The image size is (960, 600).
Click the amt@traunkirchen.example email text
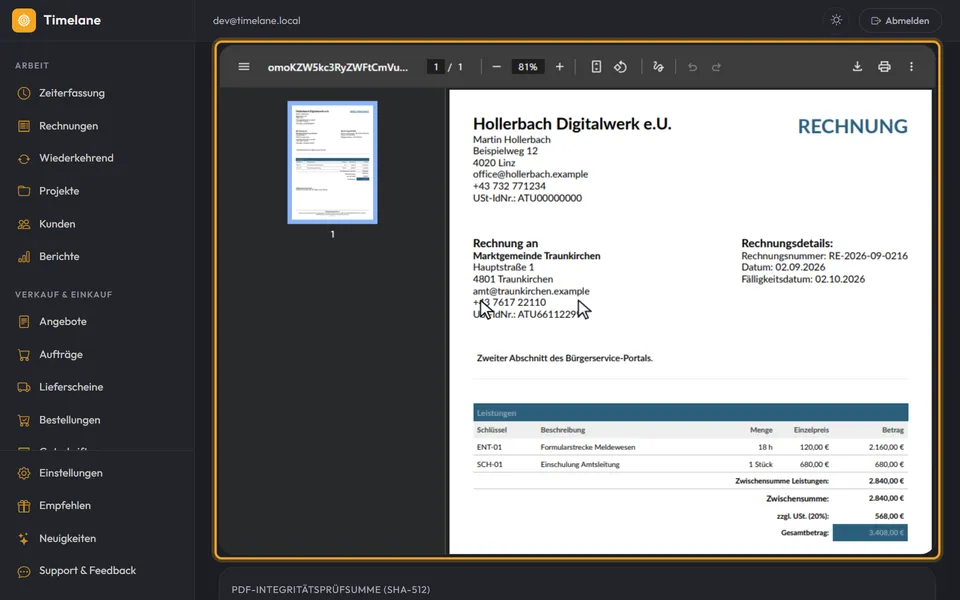coord(531,291)
